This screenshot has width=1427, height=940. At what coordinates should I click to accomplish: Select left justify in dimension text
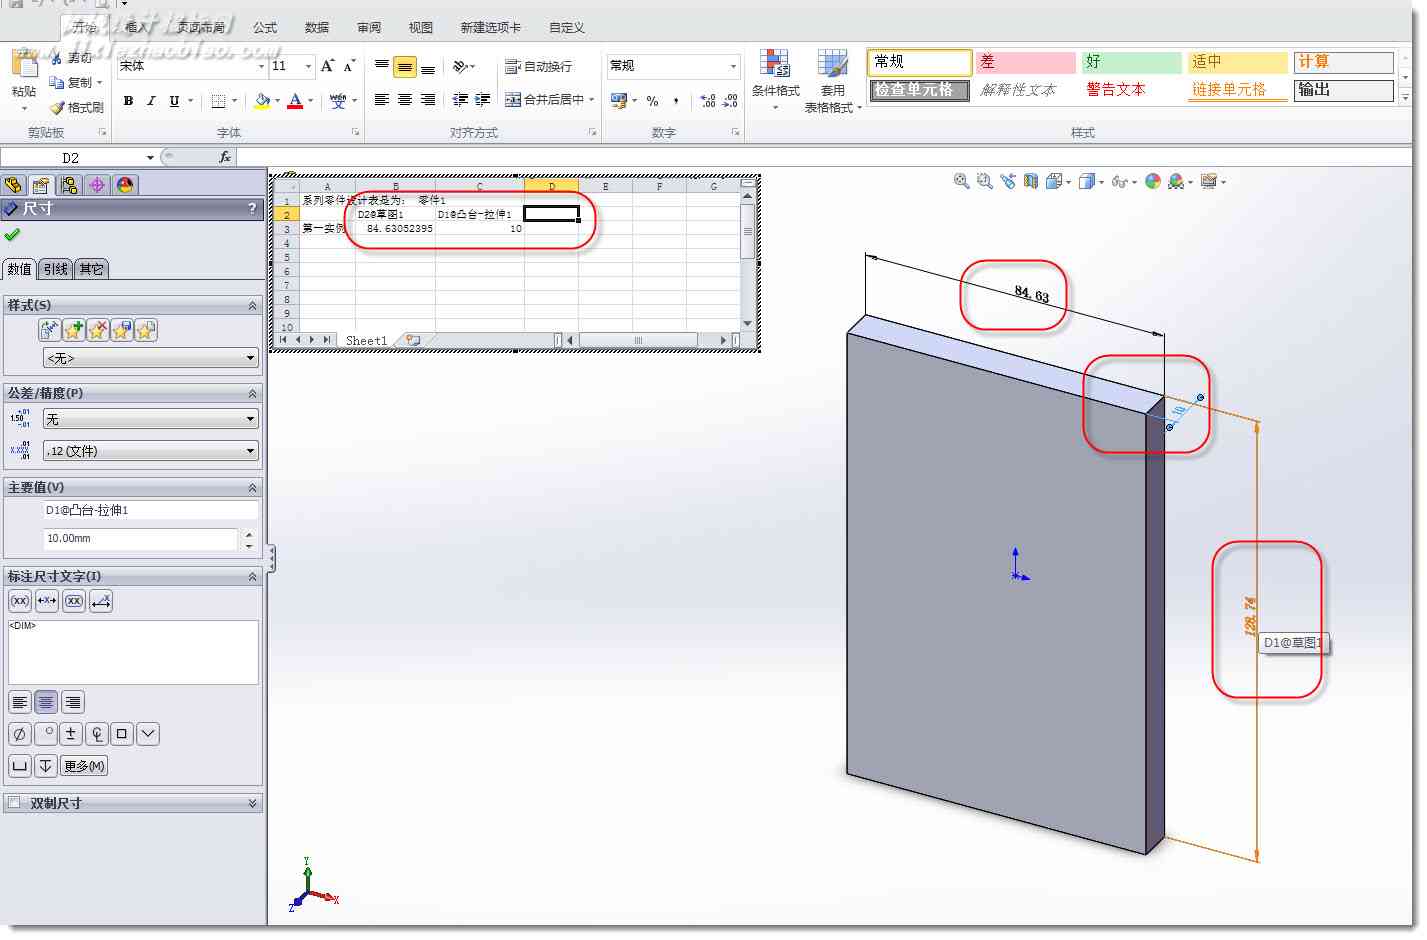click(x=20, y=702)
